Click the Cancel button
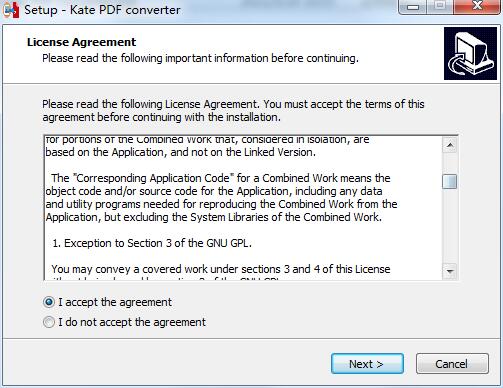 point(452,364)
